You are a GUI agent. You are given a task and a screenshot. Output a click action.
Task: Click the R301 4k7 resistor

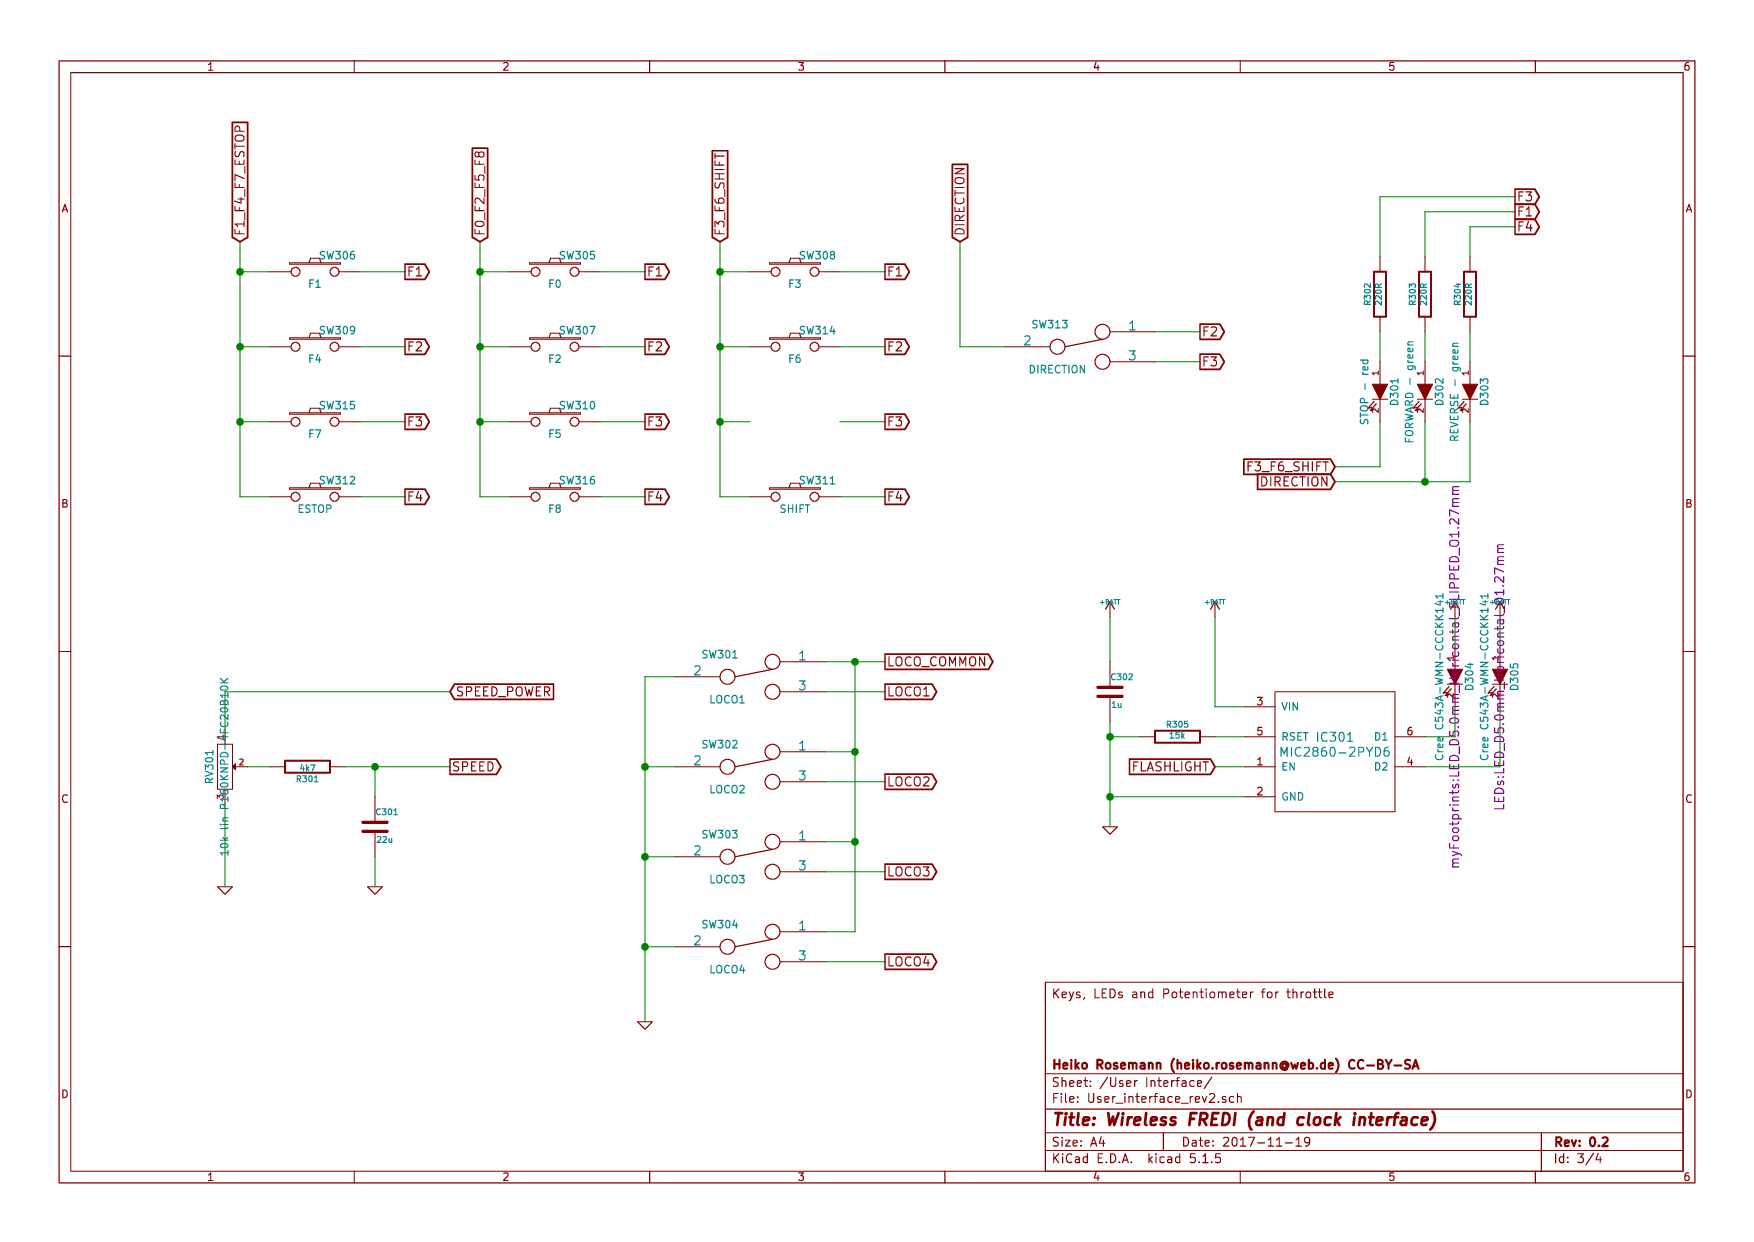click(x=307, y=767)
